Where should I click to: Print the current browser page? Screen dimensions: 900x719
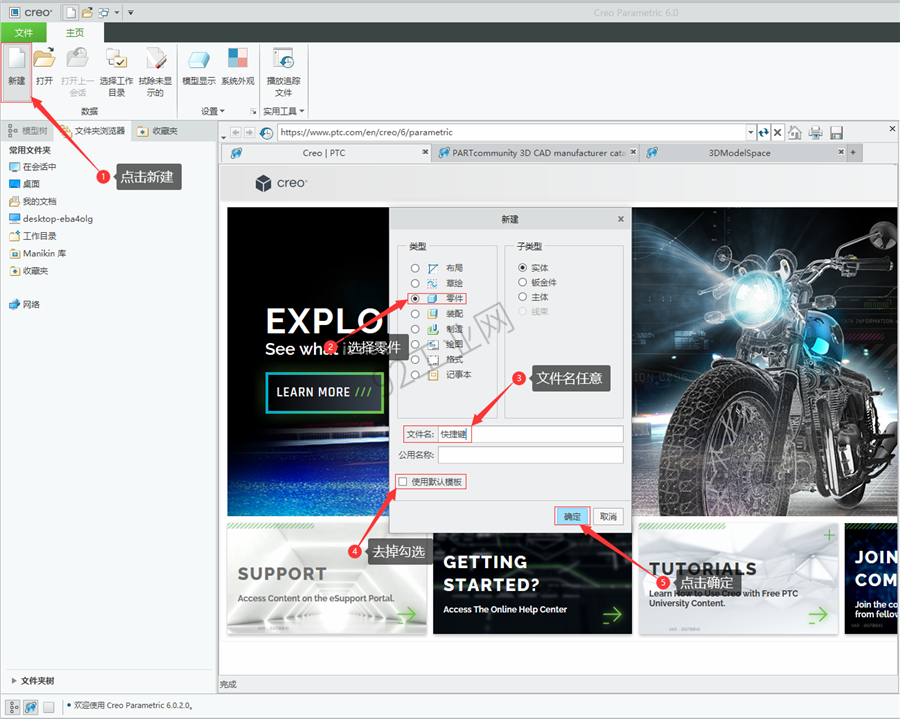[816, 133]
